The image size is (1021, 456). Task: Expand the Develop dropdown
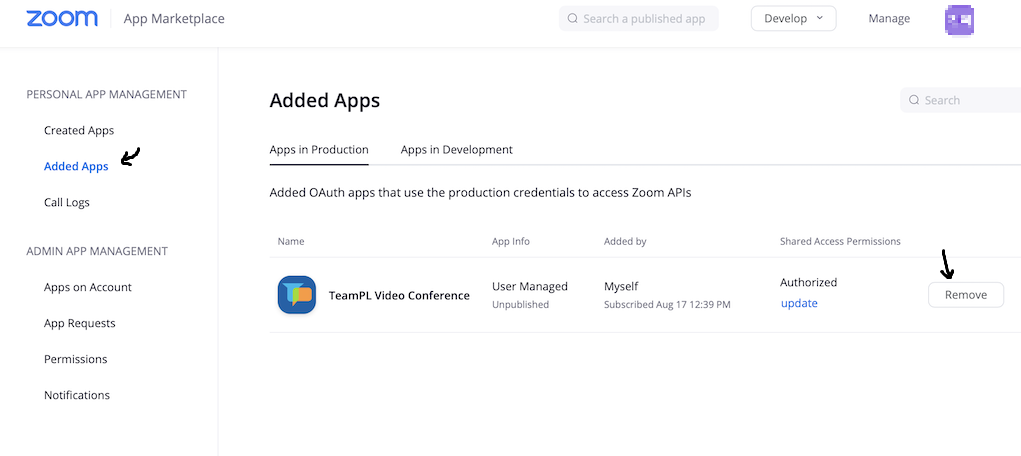pos(793,19)
